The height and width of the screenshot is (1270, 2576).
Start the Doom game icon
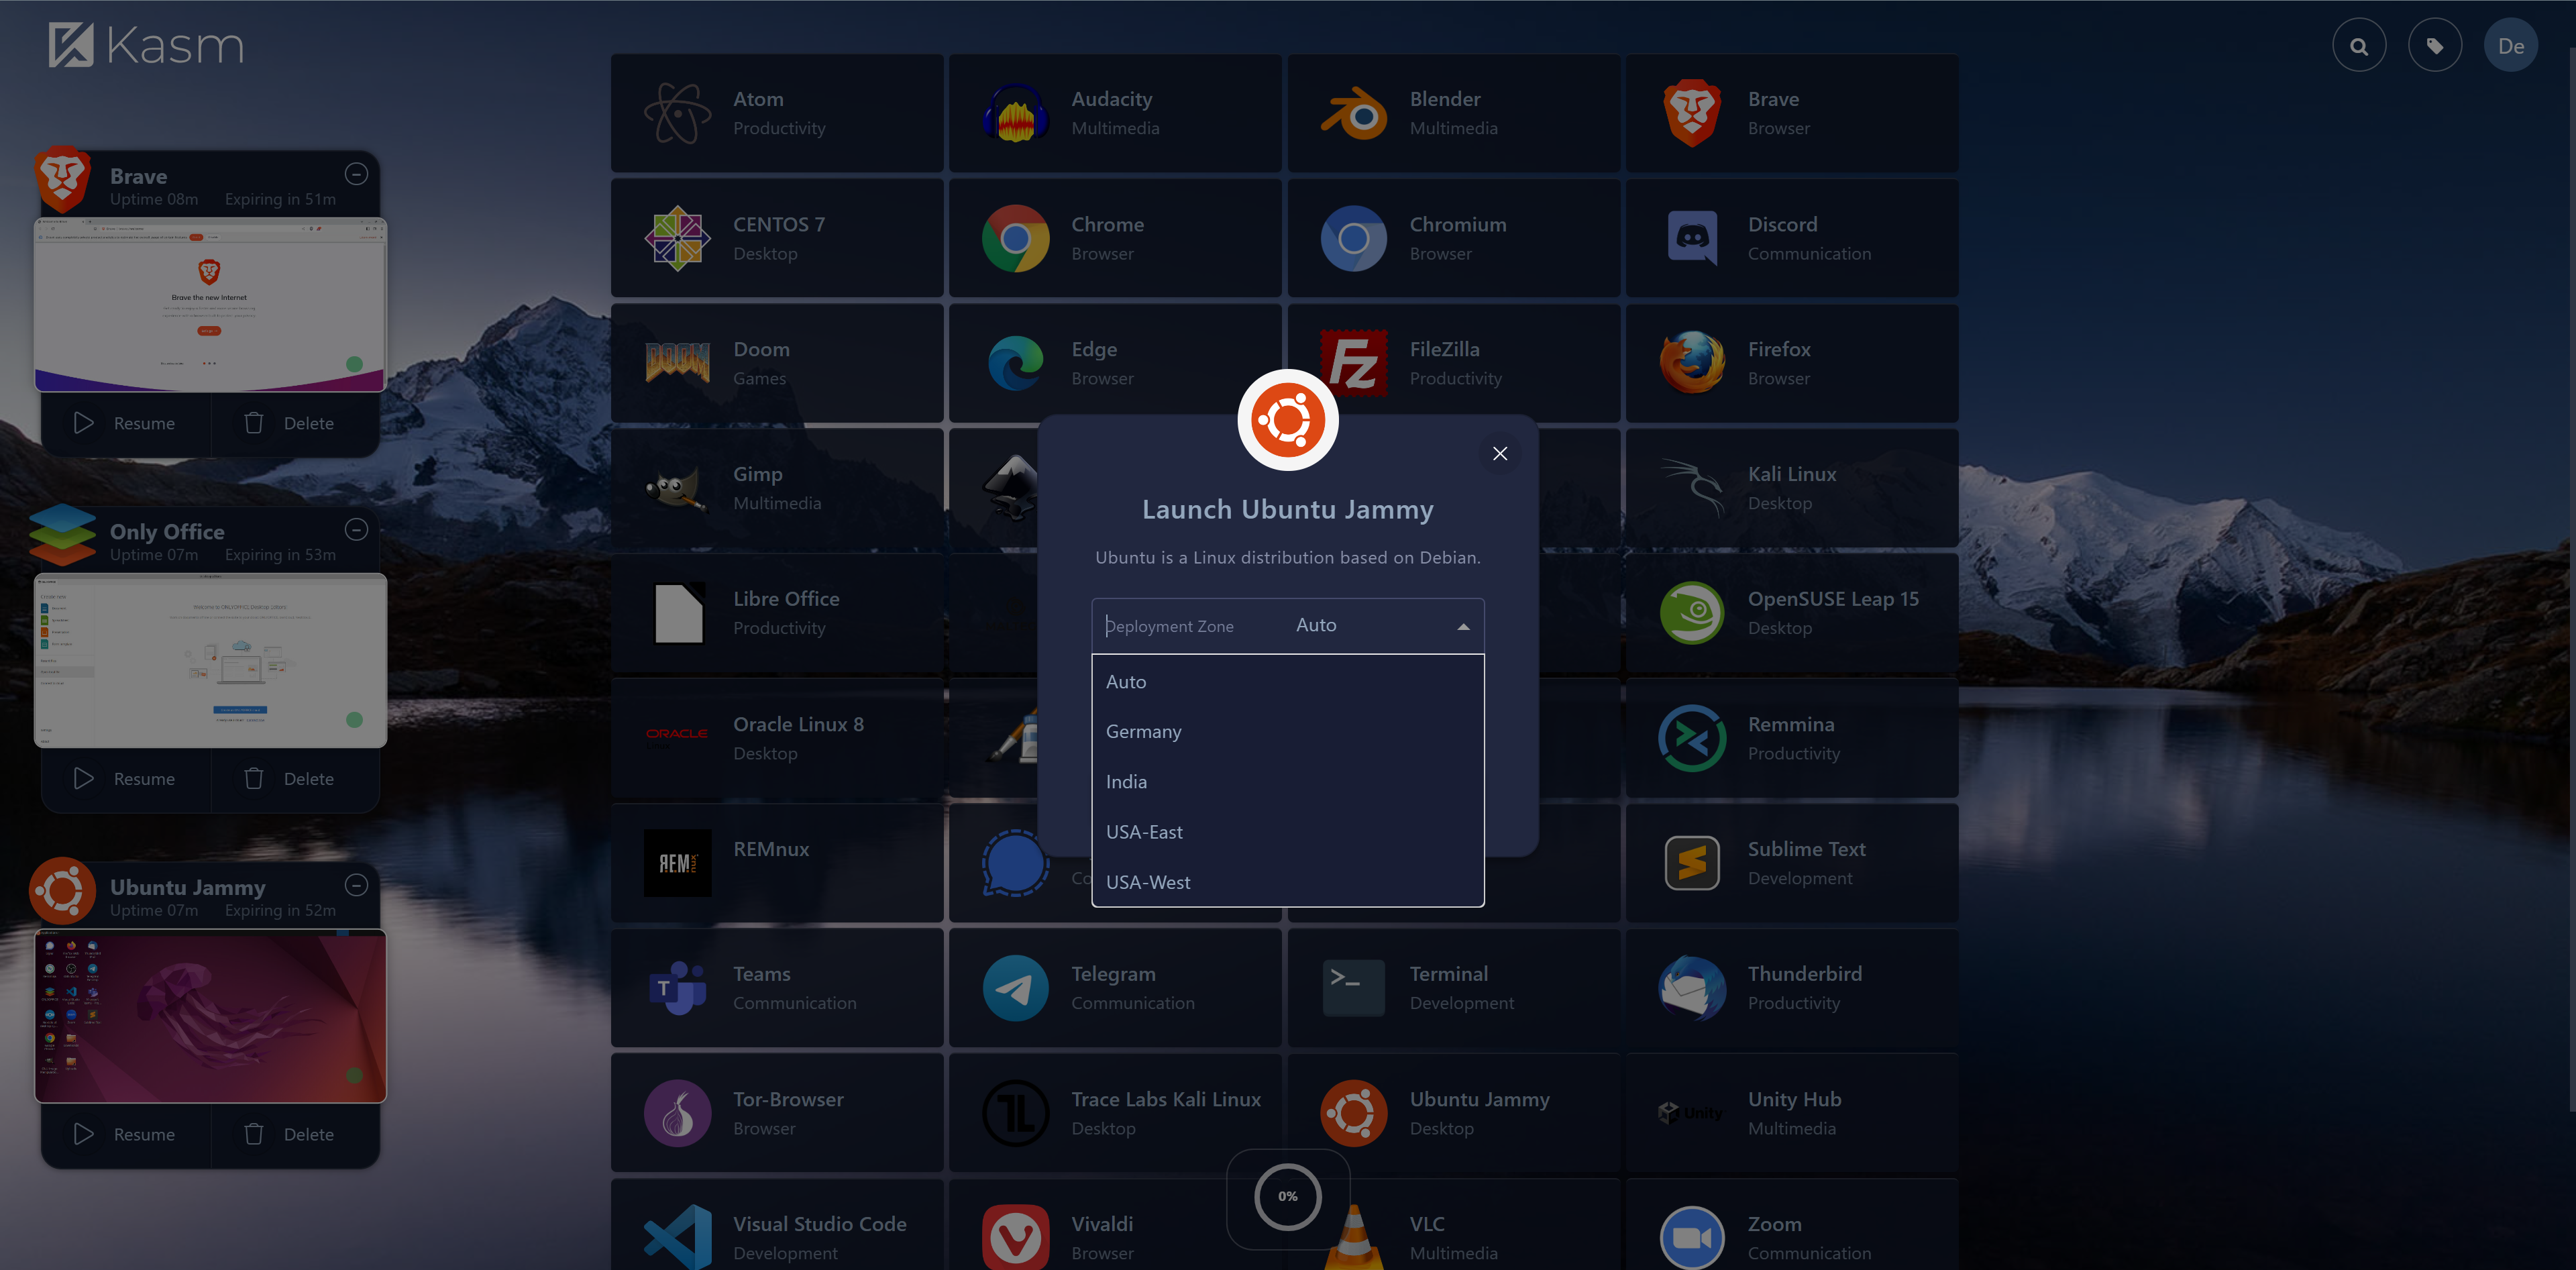[678, 363]
